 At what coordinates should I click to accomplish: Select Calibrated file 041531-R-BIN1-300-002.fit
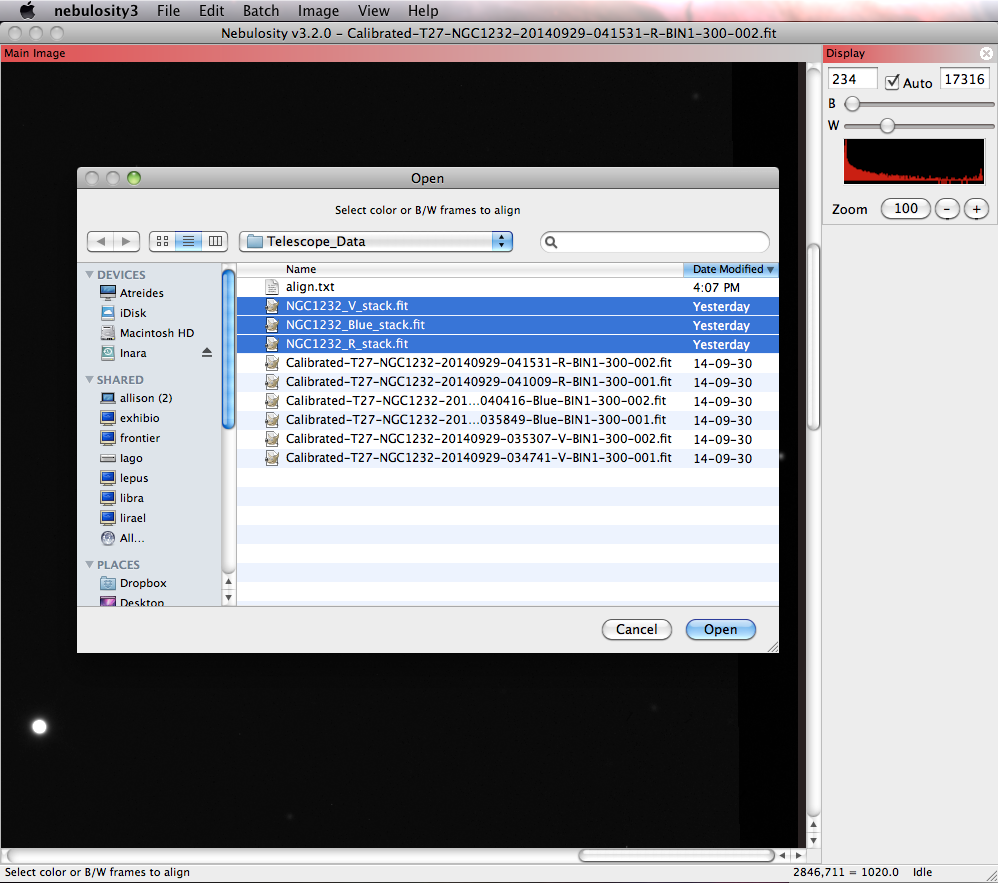(508, 363)
